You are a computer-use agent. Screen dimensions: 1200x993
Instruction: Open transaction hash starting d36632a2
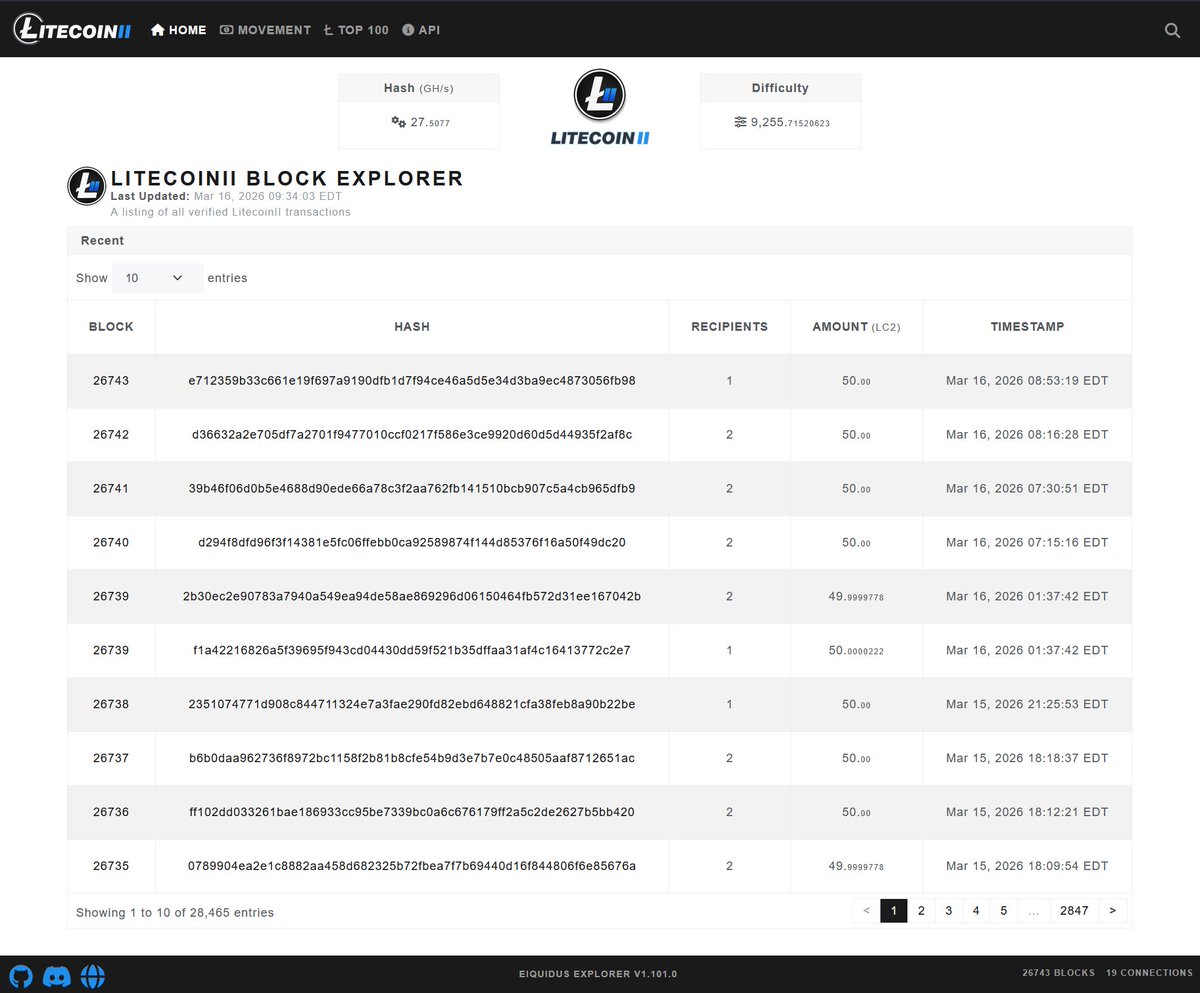coord(412,435)
